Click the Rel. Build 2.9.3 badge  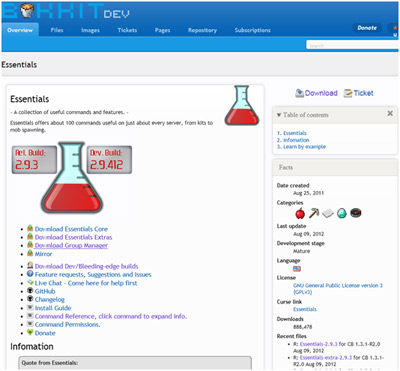[34, 160]
